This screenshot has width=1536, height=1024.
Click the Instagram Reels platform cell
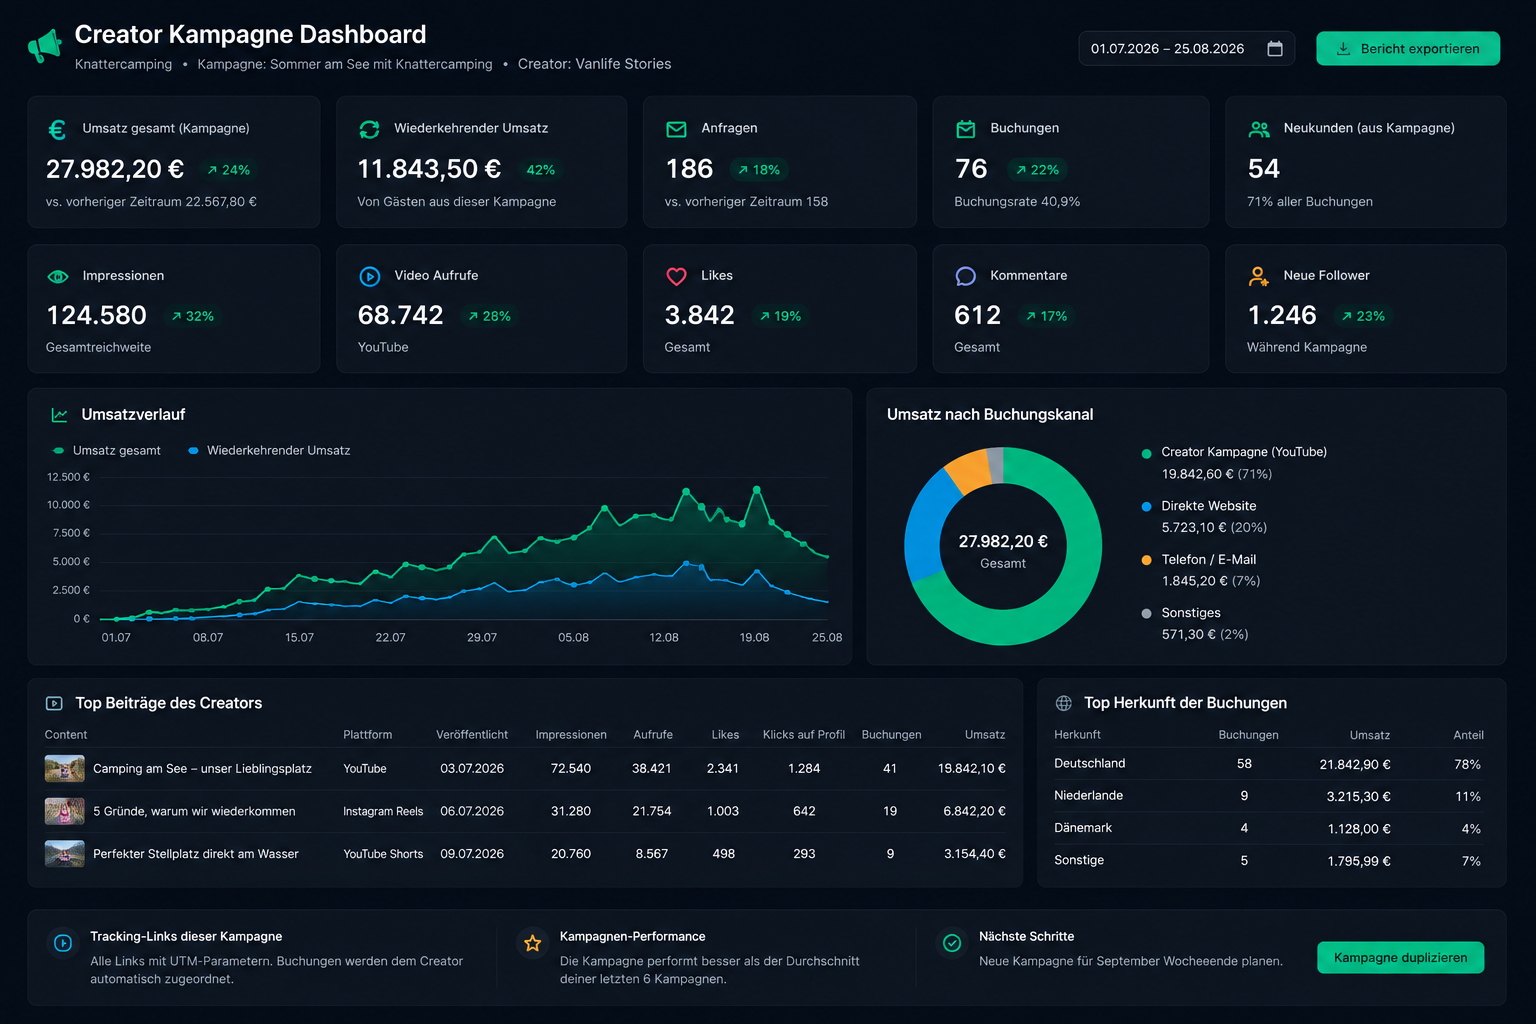click(x=383, y=812)
